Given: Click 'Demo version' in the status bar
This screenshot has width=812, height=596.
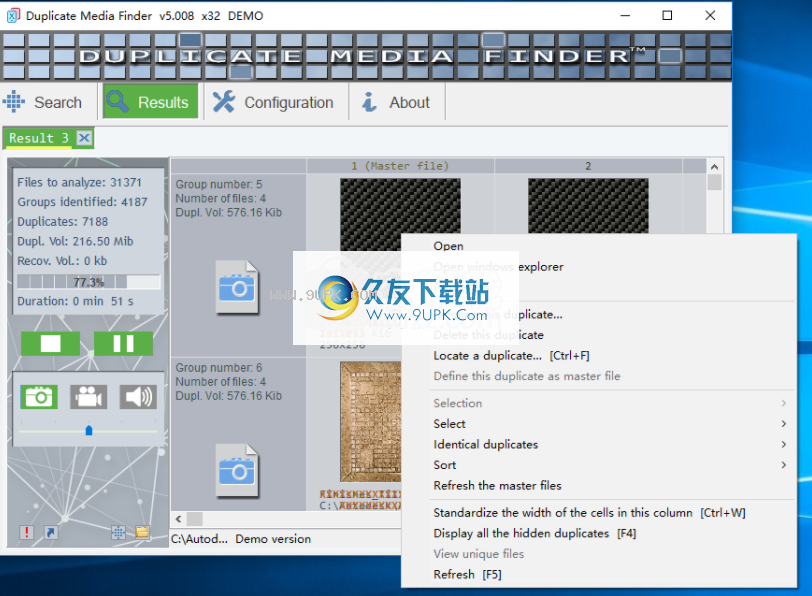Looking at the screenshot, I should [x=273, y=539].
